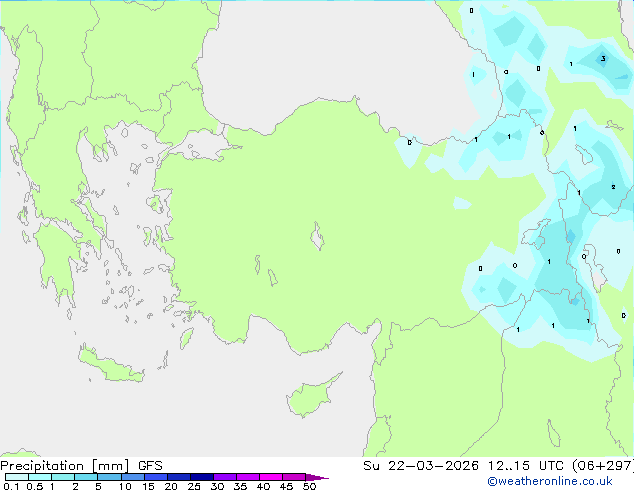Pick the 15–20 mm legend swatch

tap(156, 477)
